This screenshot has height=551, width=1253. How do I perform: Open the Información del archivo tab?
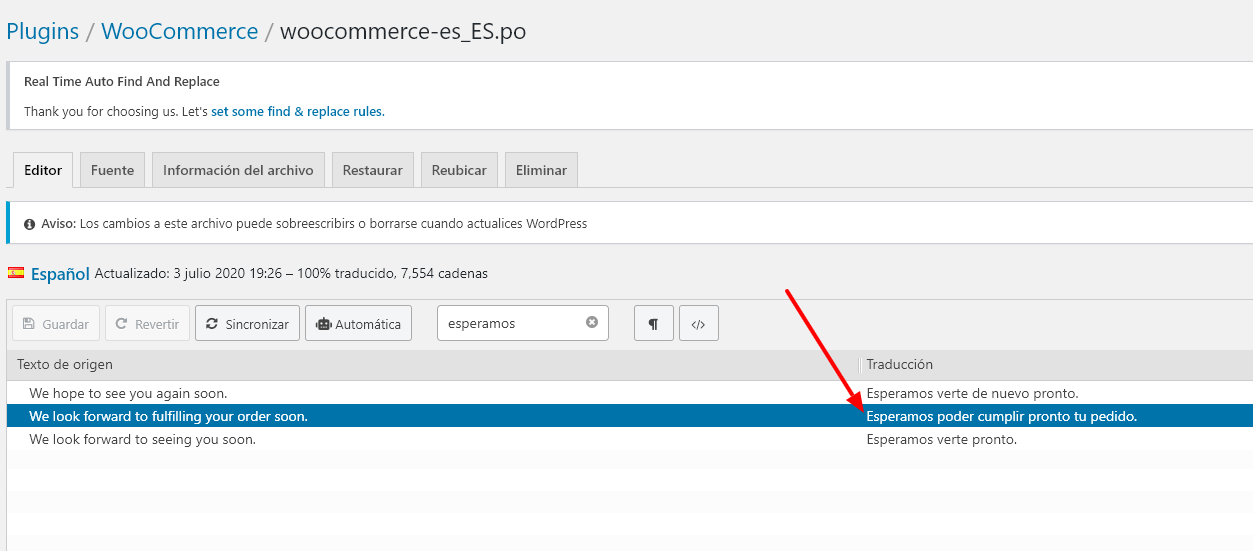pos(238,170)
